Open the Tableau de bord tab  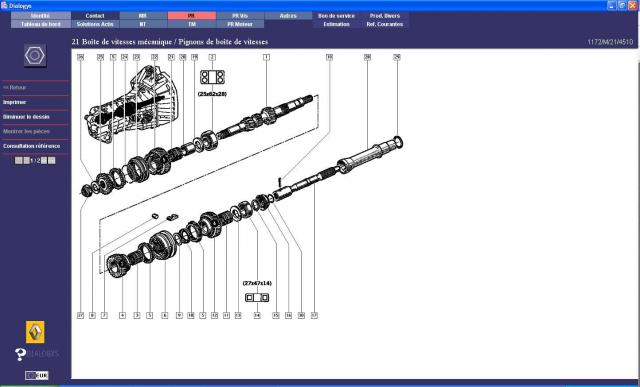pos(40,24)
